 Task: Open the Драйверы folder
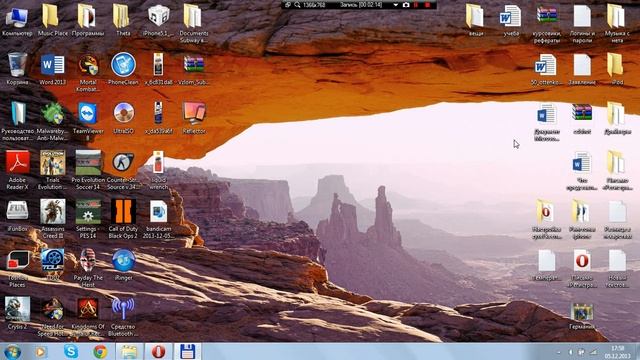coord(617,118)
